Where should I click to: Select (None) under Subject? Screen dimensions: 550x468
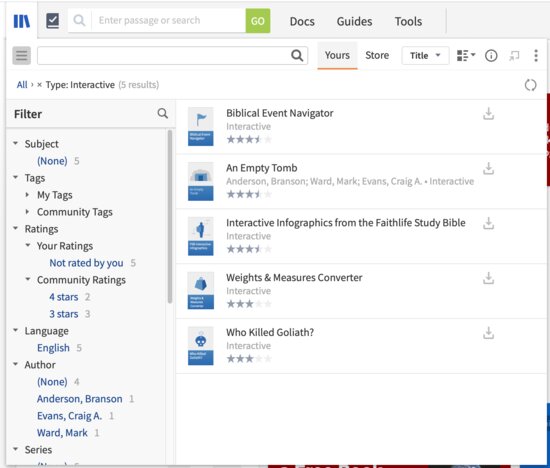pyautogui.click(x=52, y=161)
